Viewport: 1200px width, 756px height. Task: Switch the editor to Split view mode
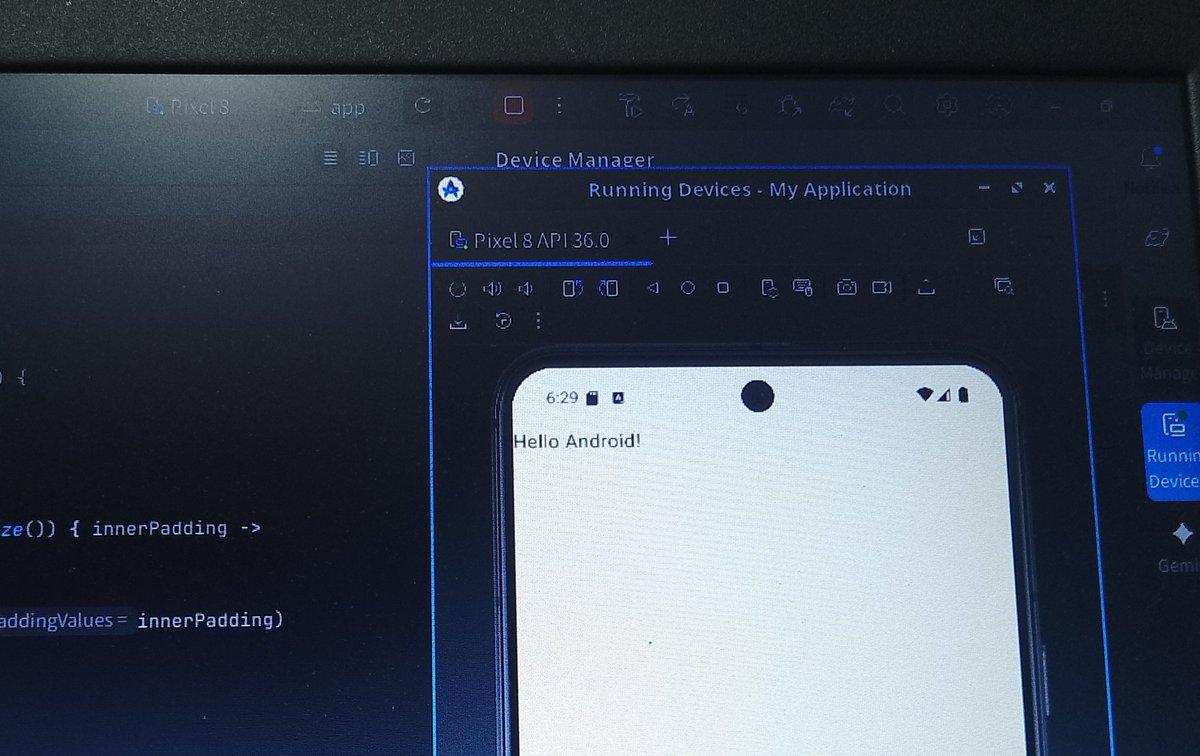(368, 157)
